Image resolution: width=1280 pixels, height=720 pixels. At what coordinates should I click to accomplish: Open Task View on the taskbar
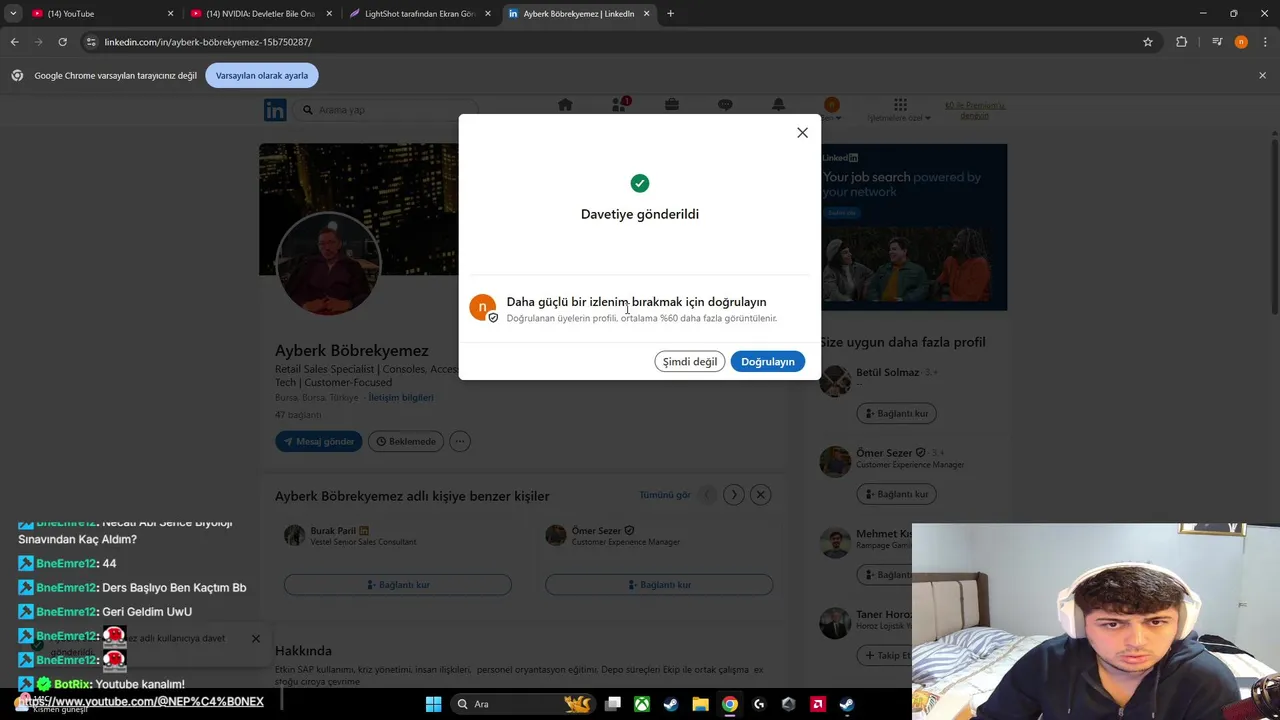coord(613,704)
